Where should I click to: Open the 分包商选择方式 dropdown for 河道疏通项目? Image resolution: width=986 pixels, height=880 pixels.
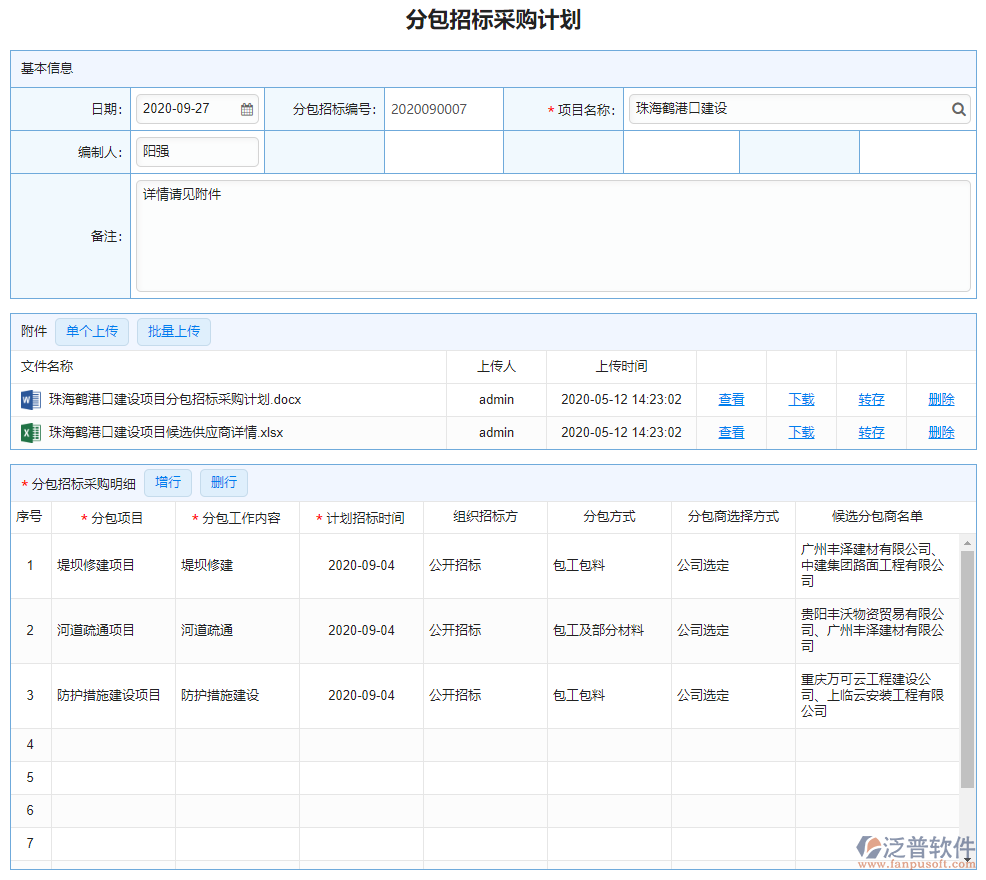tap(731, 630)
